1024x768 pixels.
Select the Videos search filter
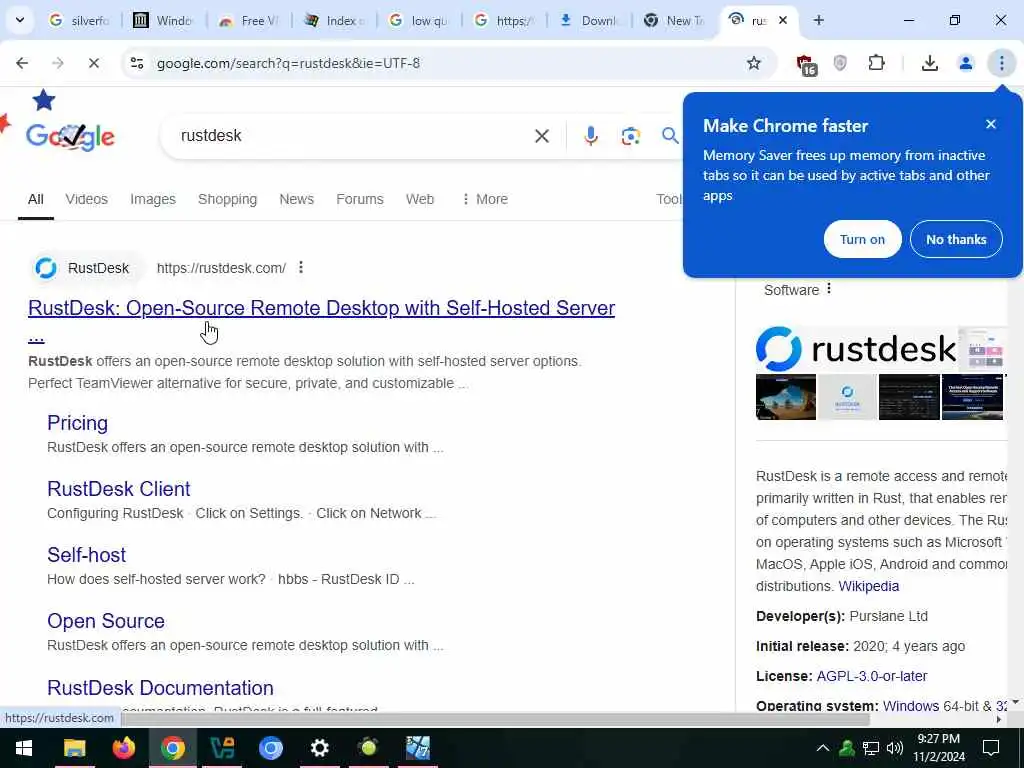tap(86, 199)
